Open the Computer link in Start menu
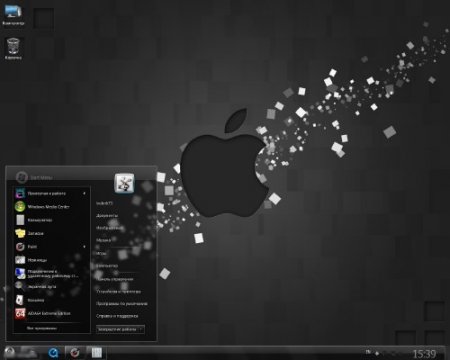Screen dimensions: 450x360 click(107, 266)
